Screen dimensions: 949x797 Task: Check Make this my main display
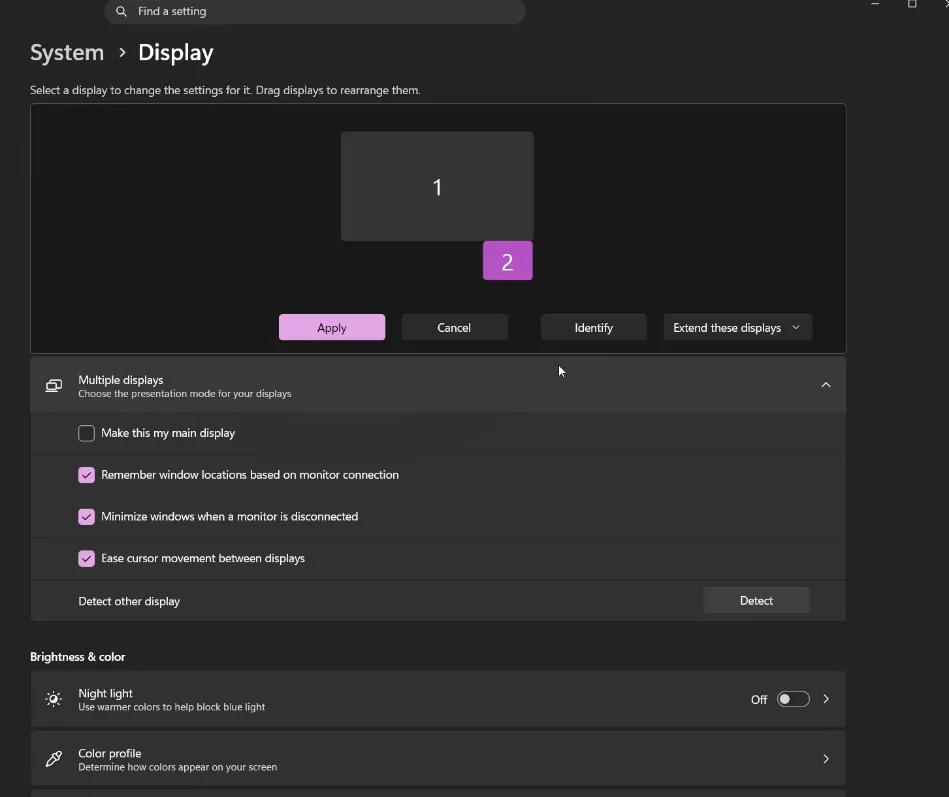[87, 433]
